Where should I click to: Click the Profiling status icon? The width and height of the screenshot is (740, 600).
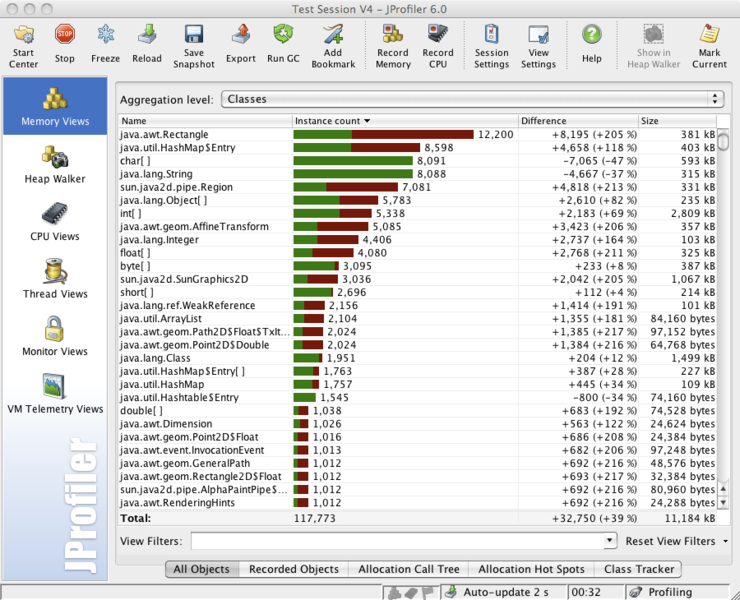[636, 592]
